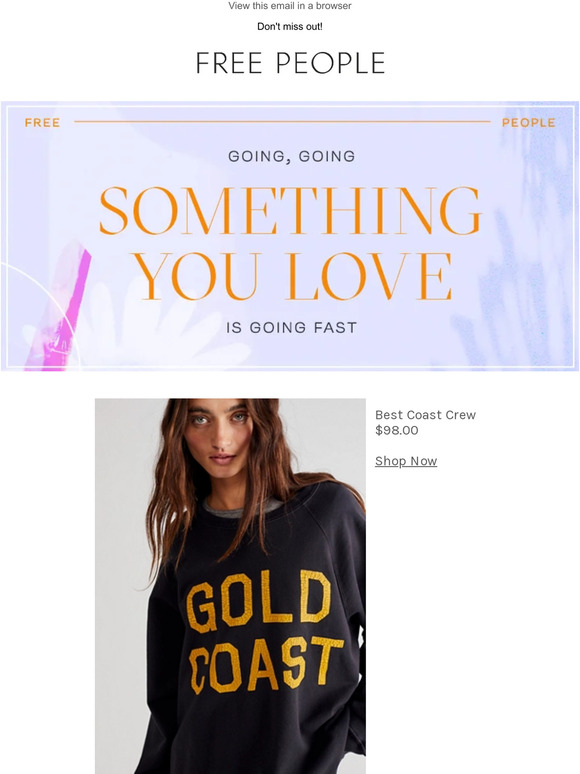
Task: Click the orange divider line in banner
Action: point(282,121)
